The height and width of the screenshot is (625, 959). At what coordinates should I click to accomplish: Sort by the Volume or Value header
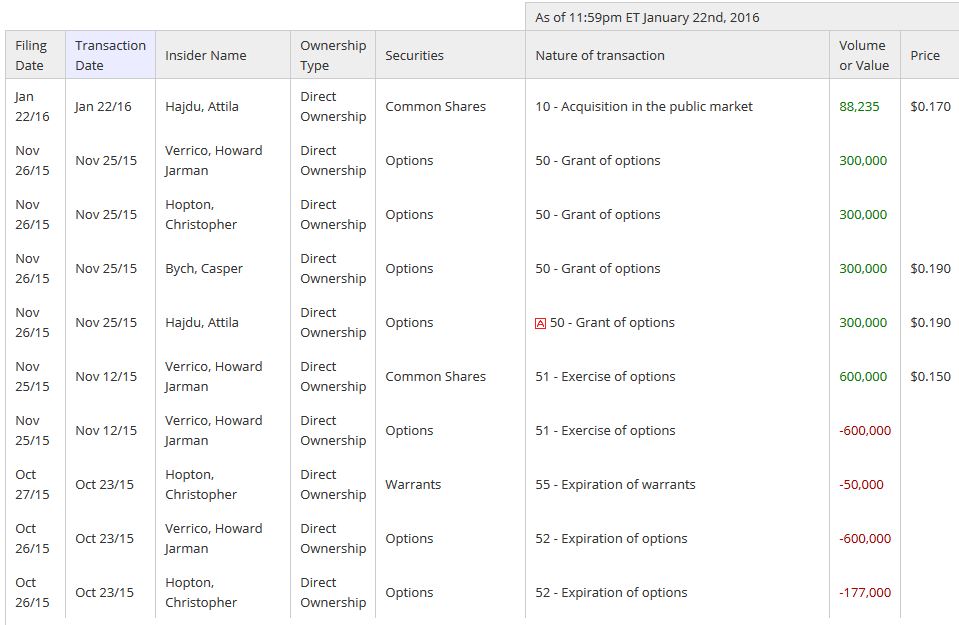[863, 56]
